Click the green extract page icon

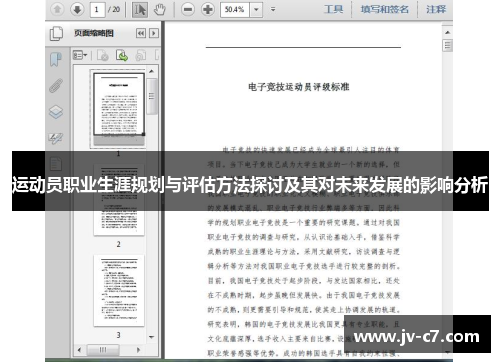[x=122, y=55]
